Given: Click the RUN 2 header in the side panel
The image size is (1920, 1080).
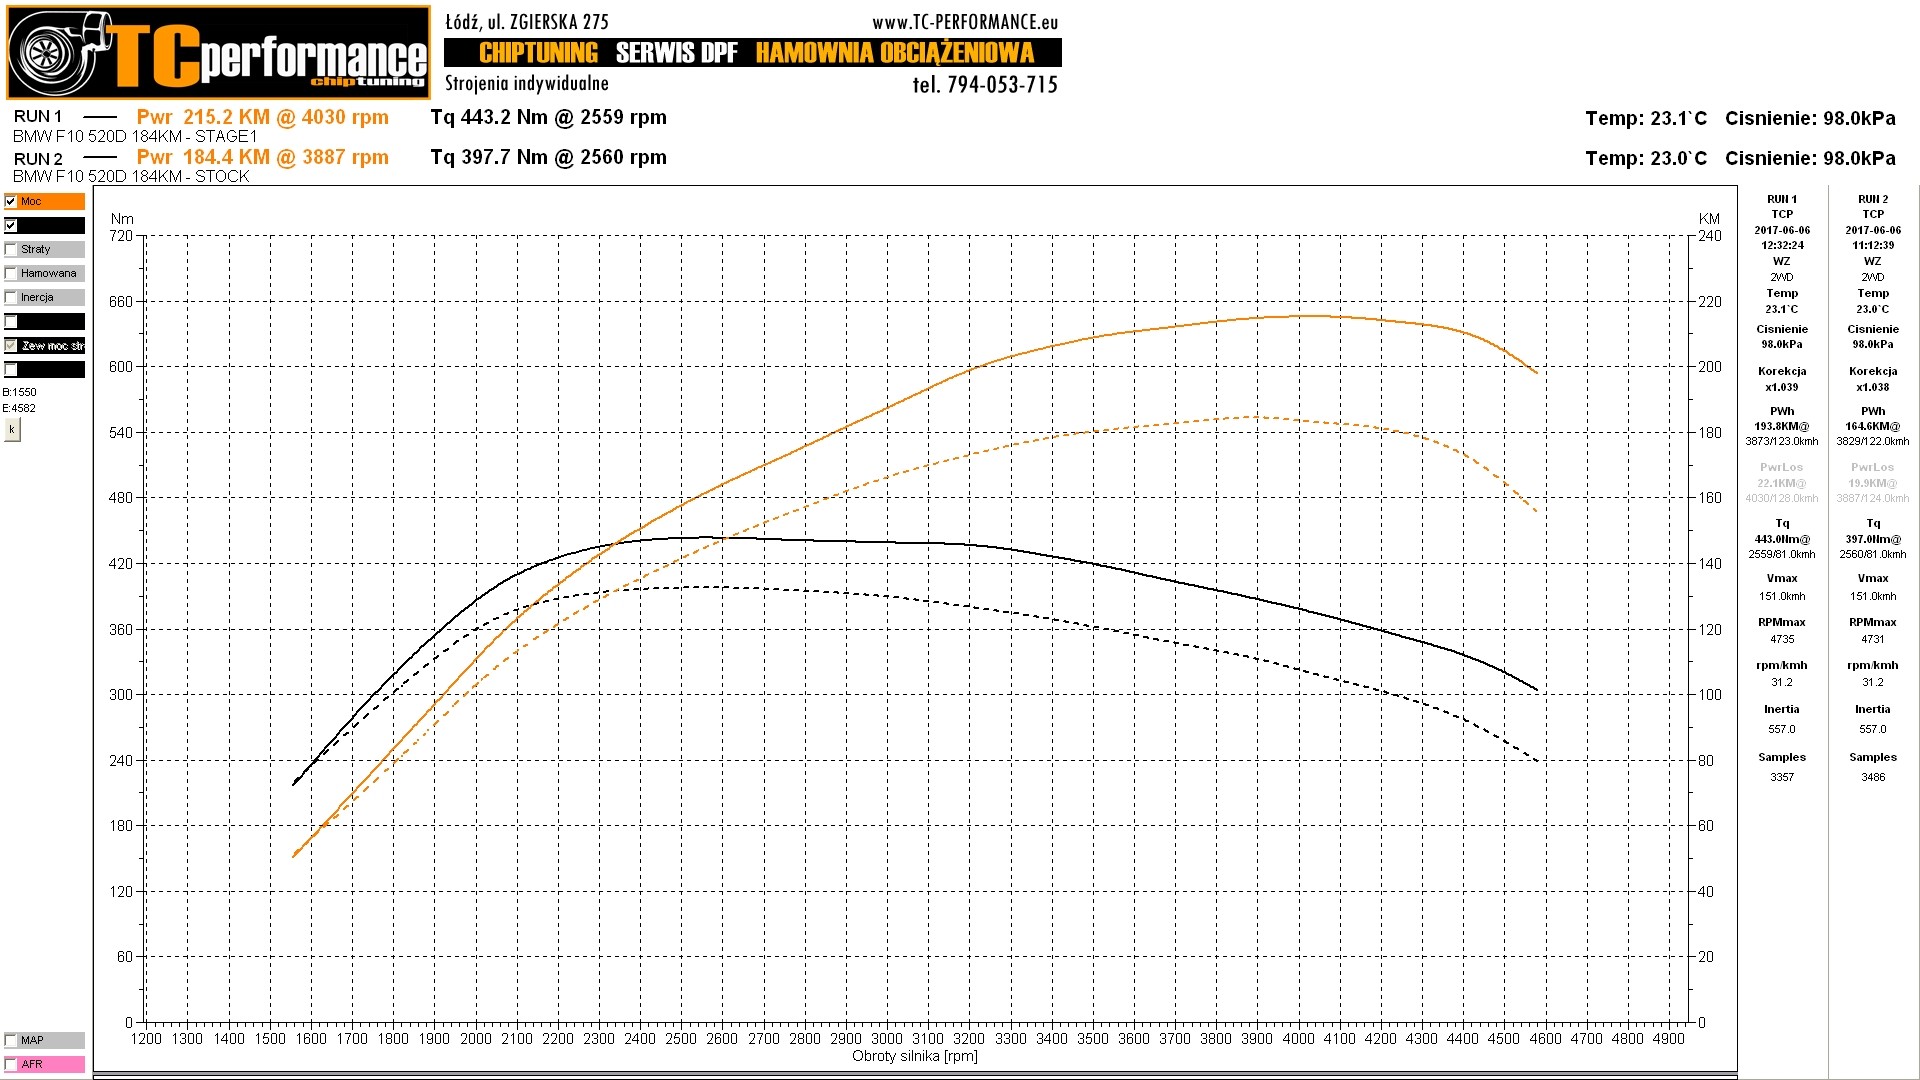Looking at the screenshot, I should (x=1872, y=199).
